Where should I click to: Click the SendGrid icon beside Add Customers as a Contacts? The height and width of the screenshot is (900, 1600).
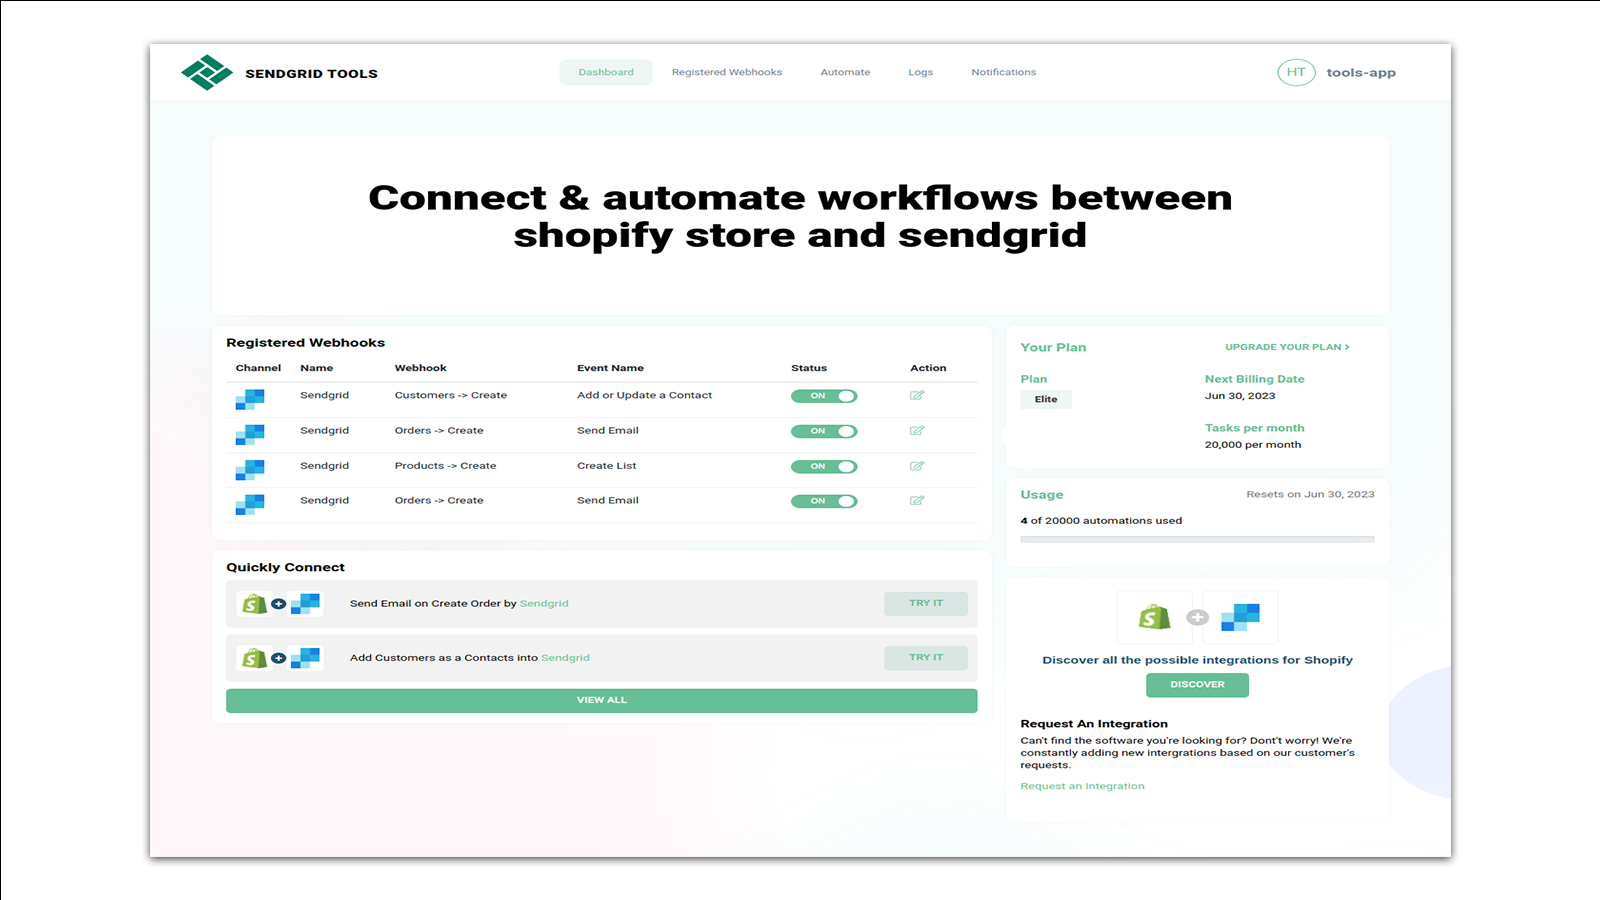click(305, 658)
